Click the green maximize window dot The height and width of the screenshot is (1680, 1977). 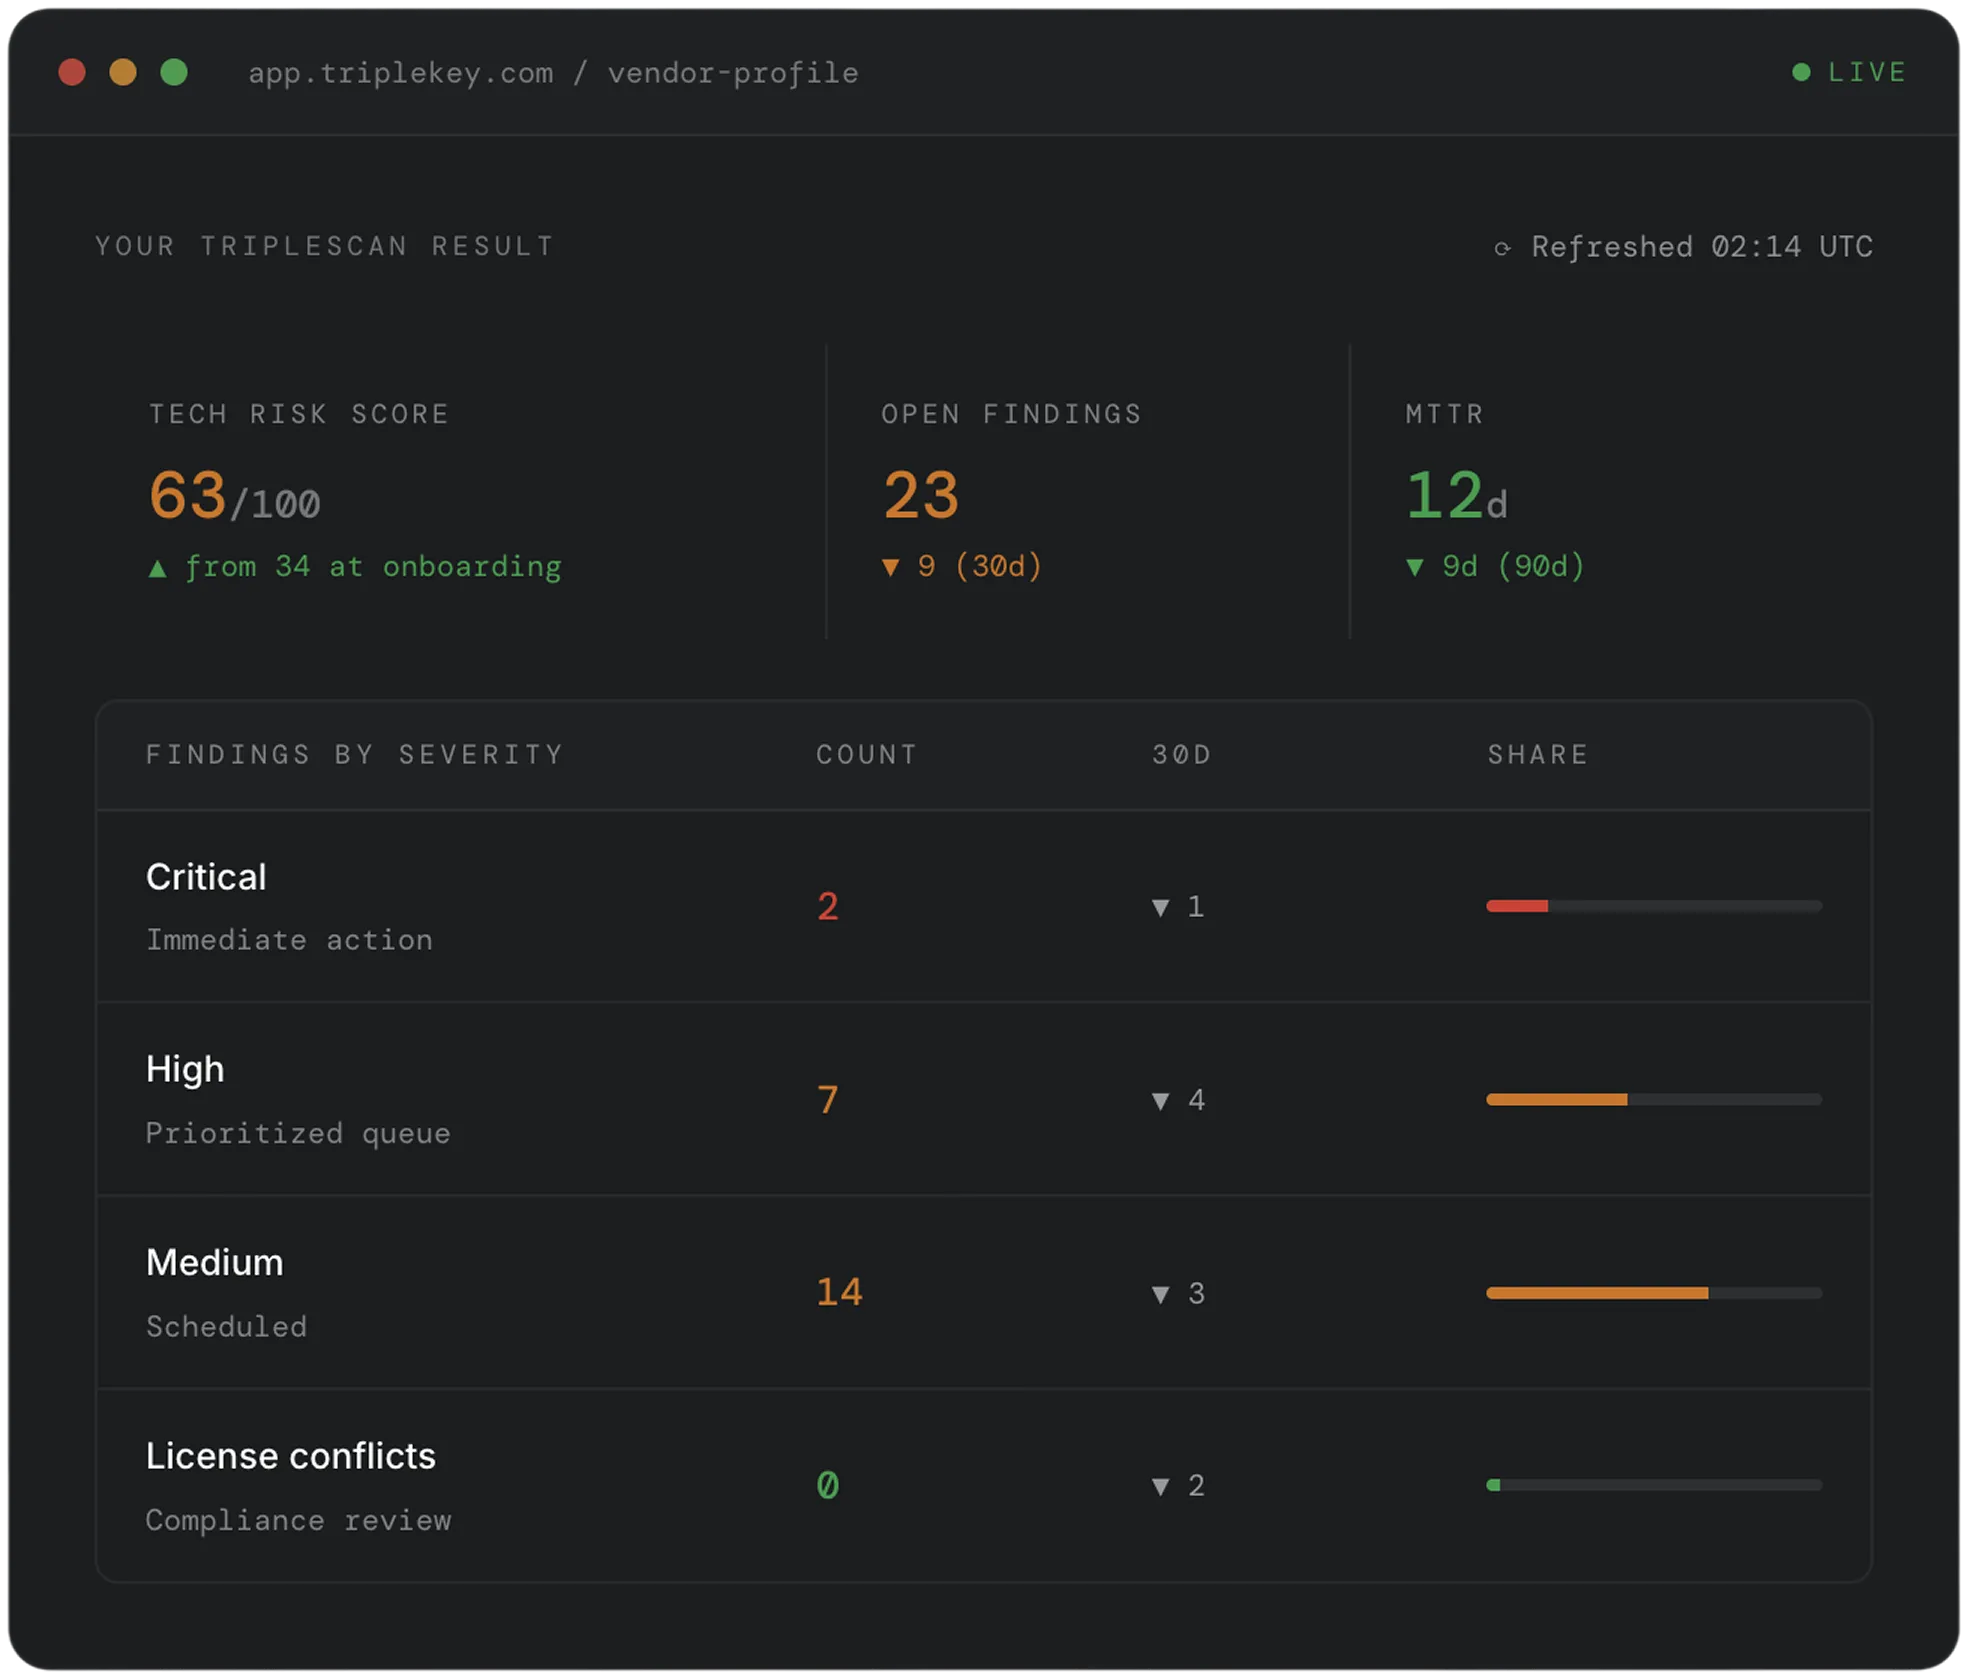point(175,72)
